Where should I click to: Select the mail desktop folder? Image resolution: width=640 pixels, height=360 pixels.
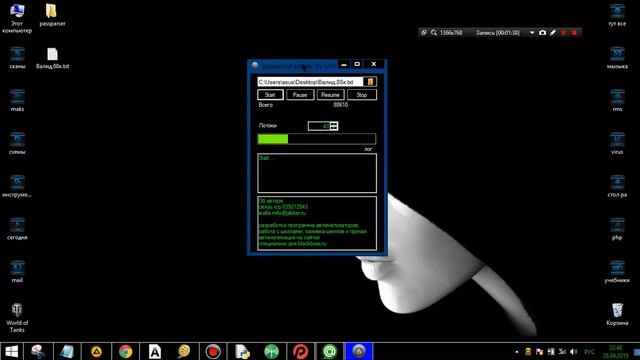coord(17,271)
